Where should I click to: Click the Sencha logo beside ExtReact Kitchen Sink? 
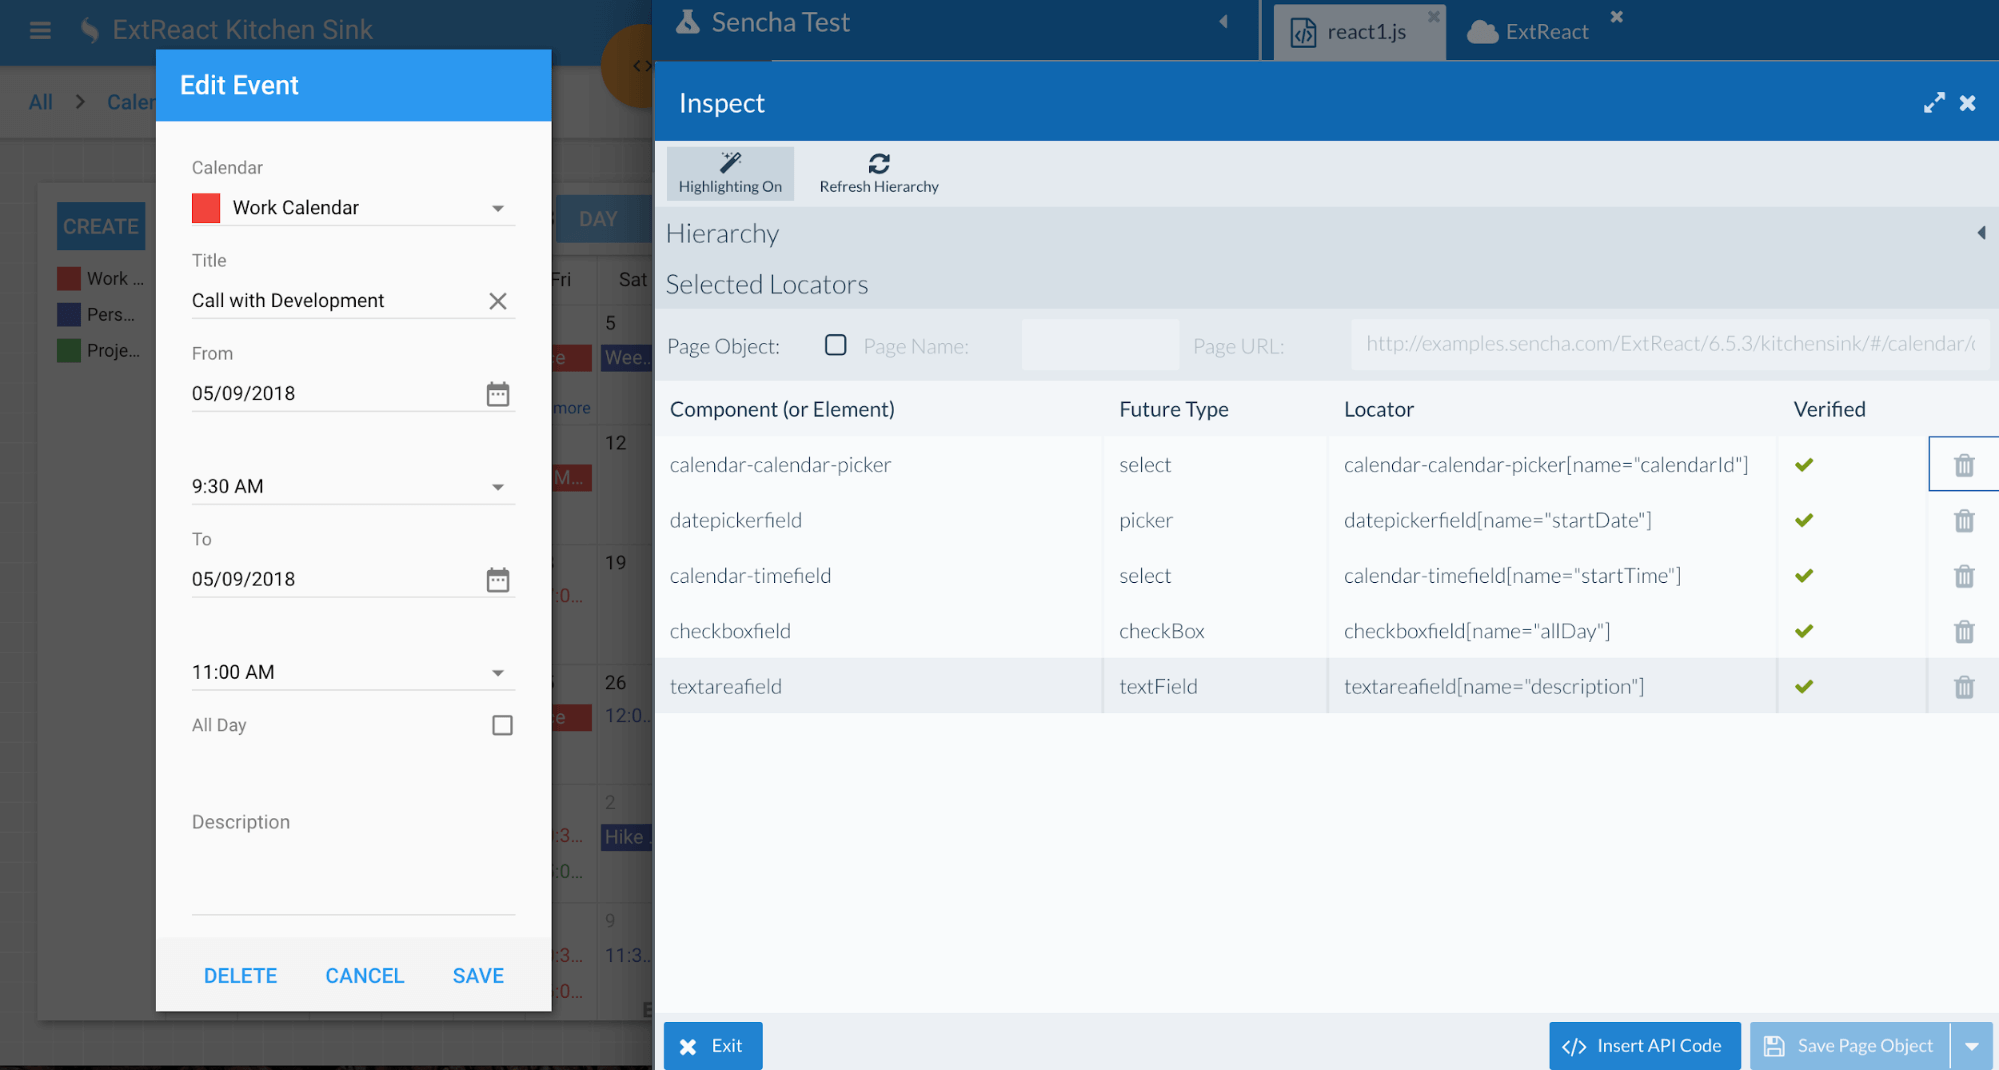pyautogui.click(x=89, y=30)
